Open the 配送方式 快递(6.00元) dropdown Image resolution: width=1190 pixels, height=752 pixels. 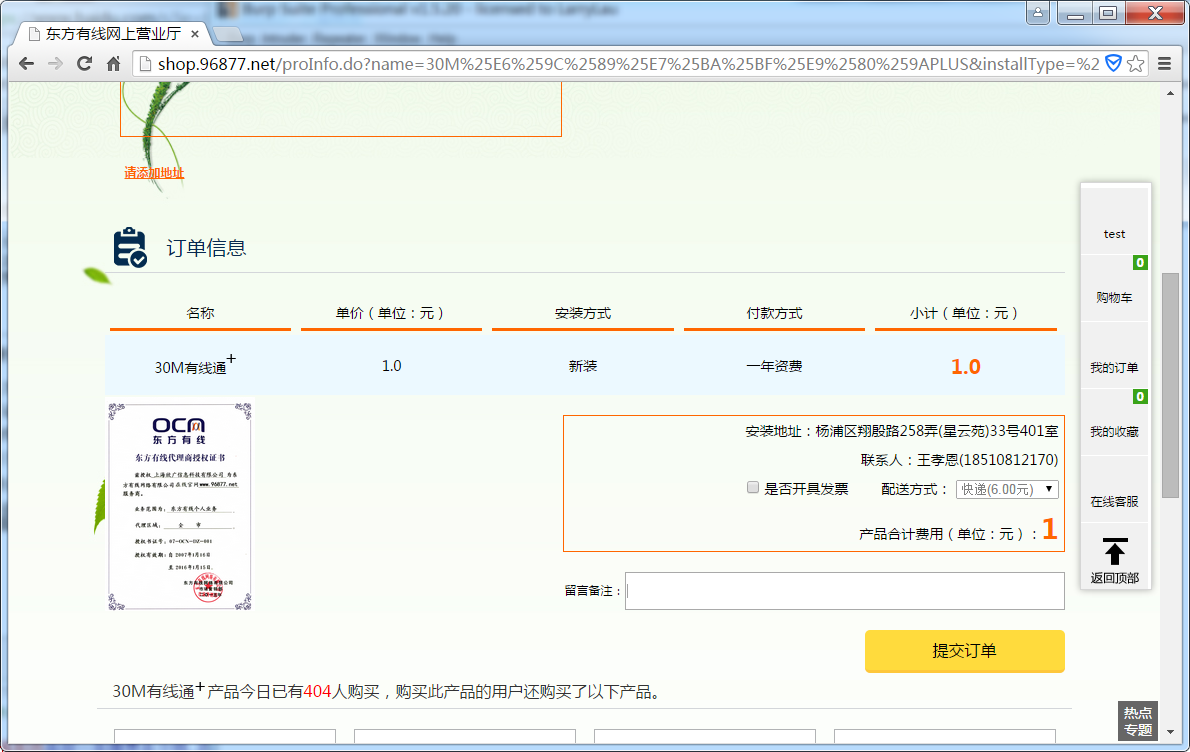[x=1006, y=489]
